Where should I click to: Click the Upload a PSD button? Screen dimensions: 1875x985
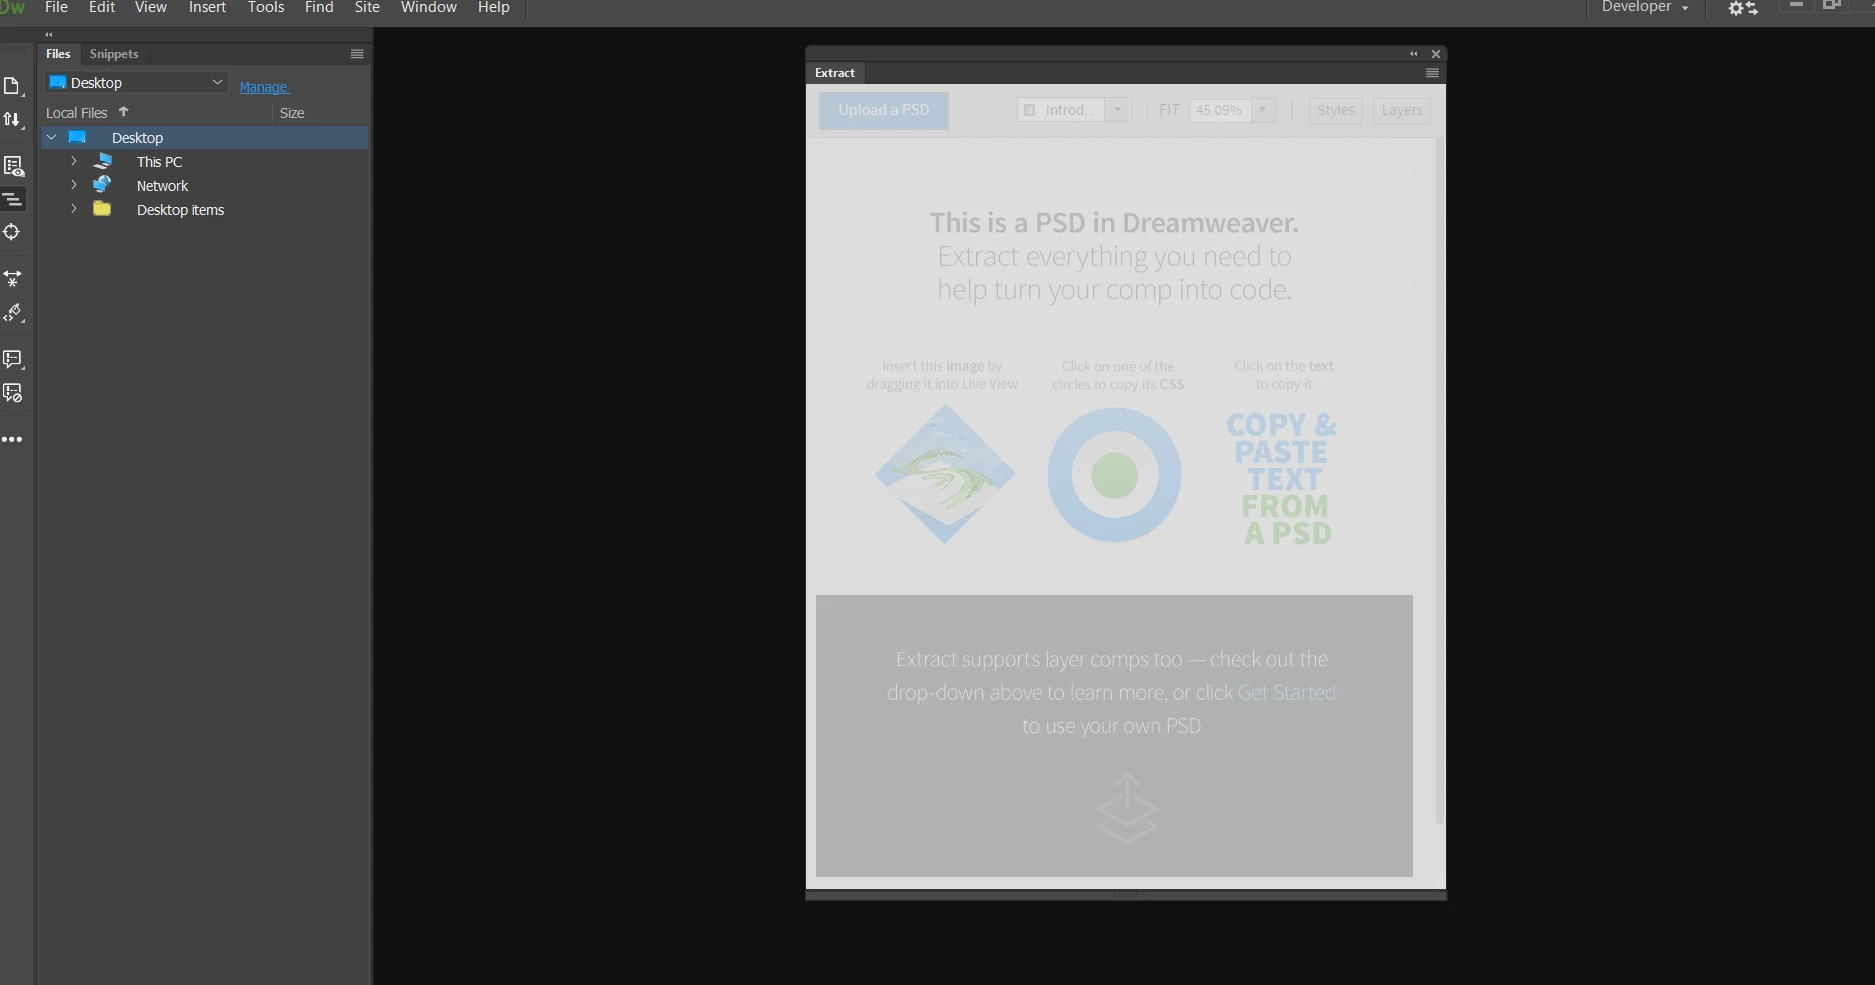tap(884, 110)
